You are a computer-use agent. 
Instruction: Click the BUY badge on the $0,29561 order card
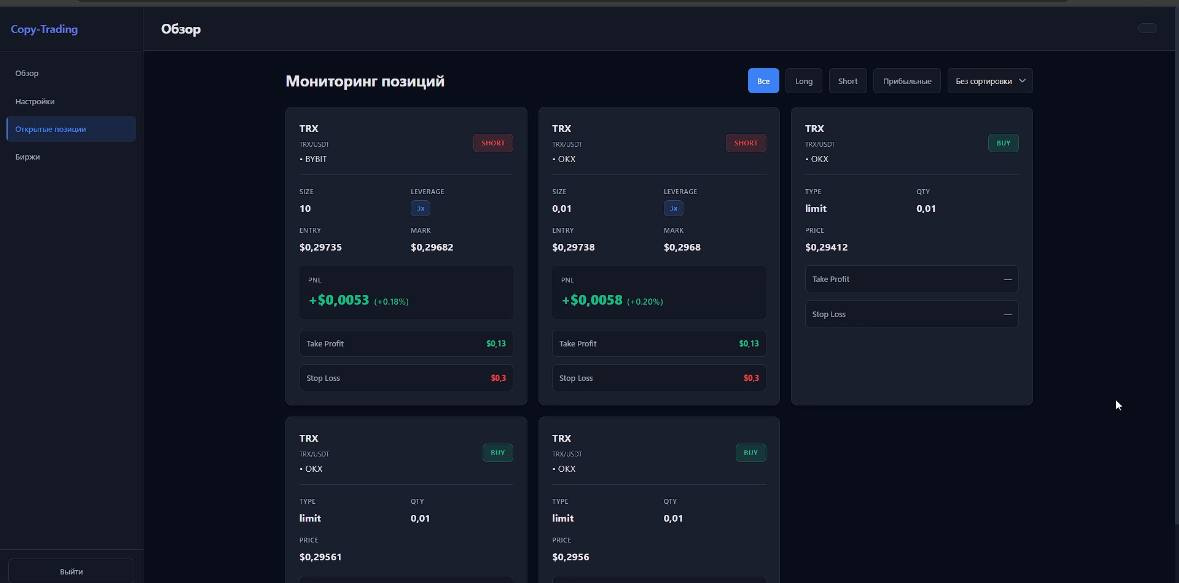click(x=498, y=453)
